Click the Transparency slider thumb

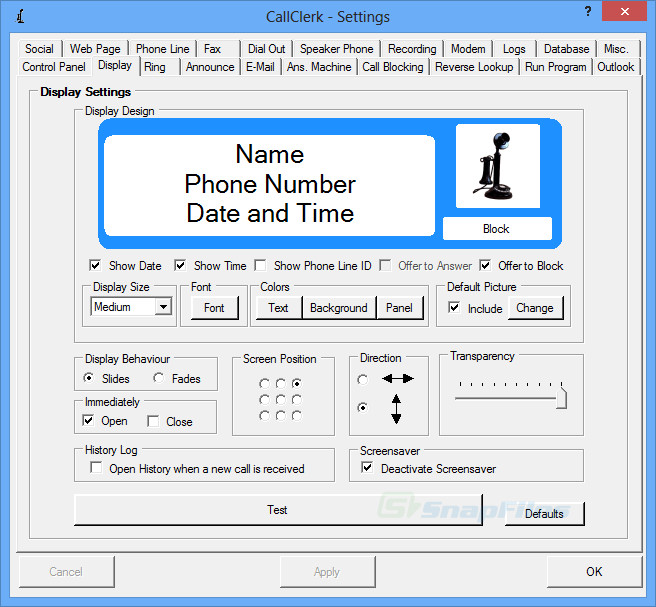(561, 398)
